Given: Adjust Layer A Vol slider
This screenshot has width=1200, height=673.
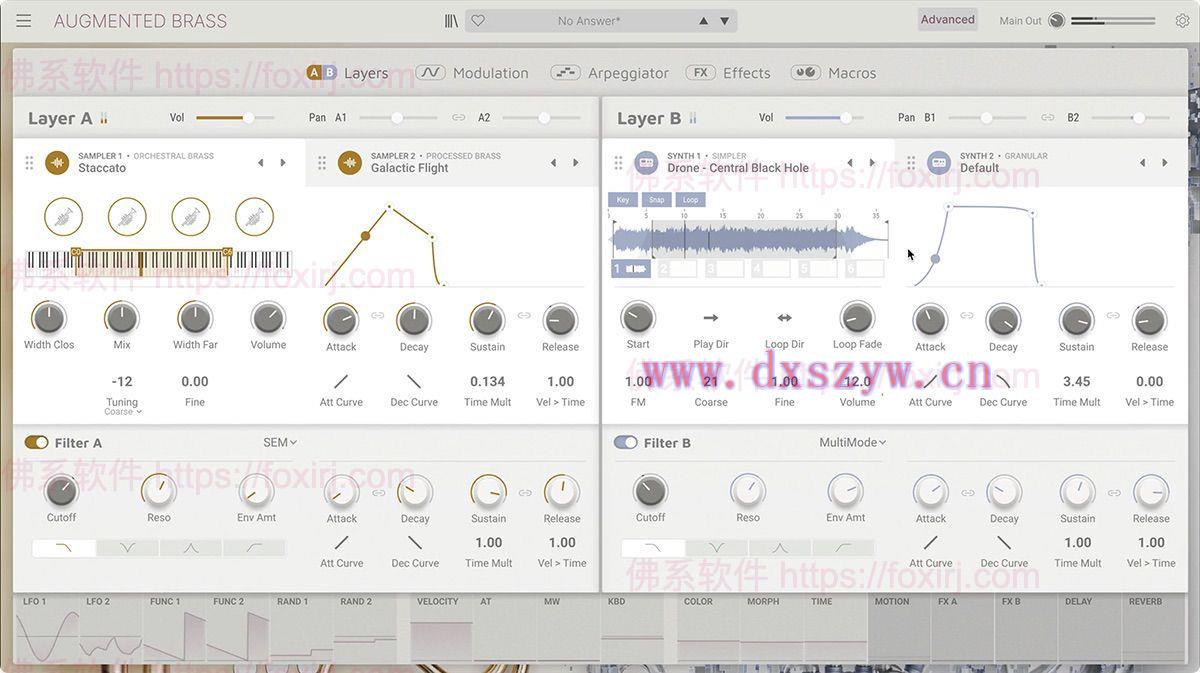Looking at the screenshot, I should pos(236,118).
